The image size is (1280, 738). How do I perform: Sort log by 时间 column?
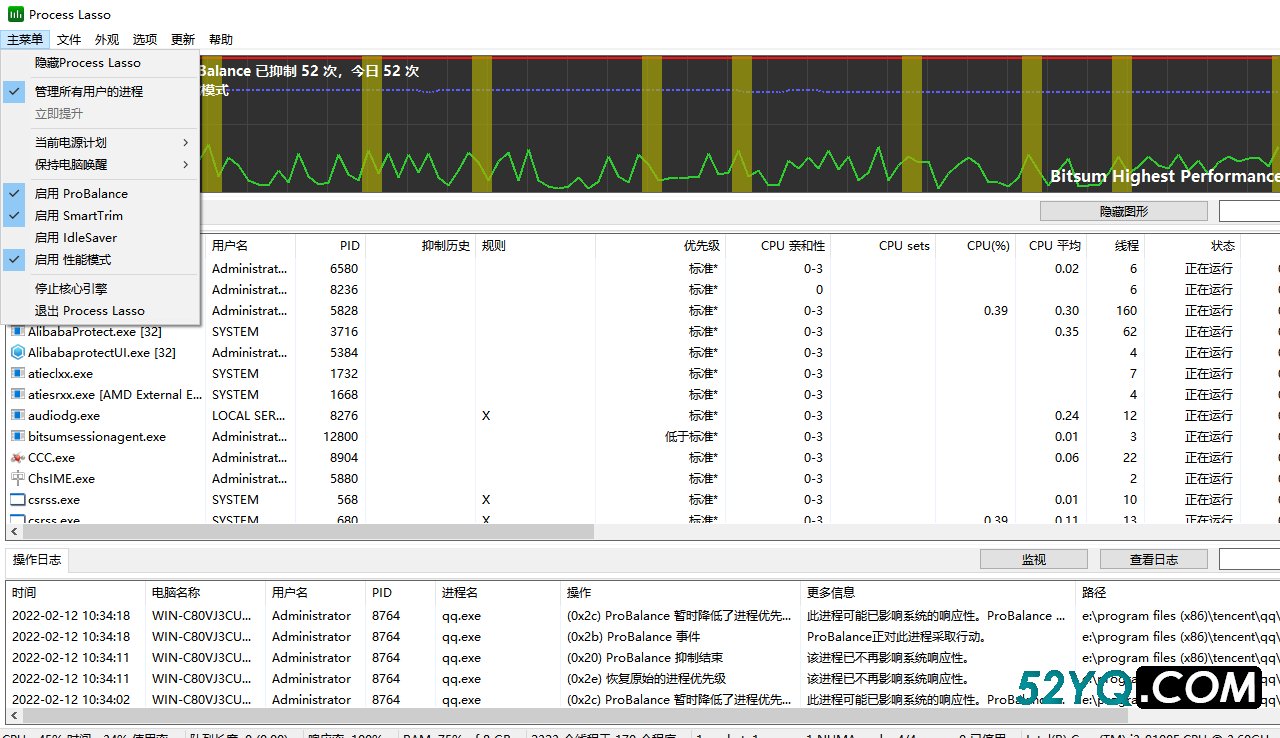75,592
